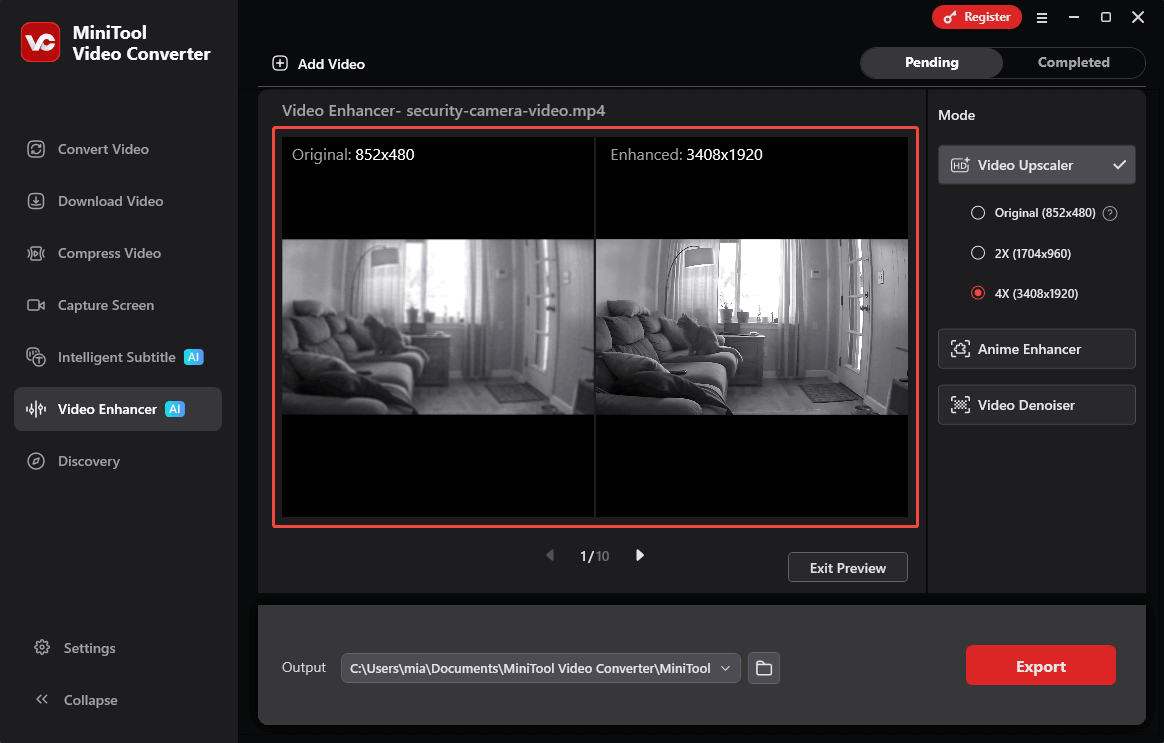Click the Collapse double-chevron icon
Screen dimensions: 1164x743
click(42, 699)
